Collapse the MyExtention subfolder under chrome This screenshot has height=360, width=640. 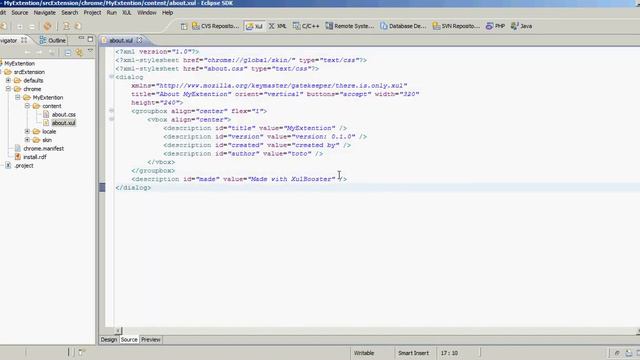click(18, 97)
